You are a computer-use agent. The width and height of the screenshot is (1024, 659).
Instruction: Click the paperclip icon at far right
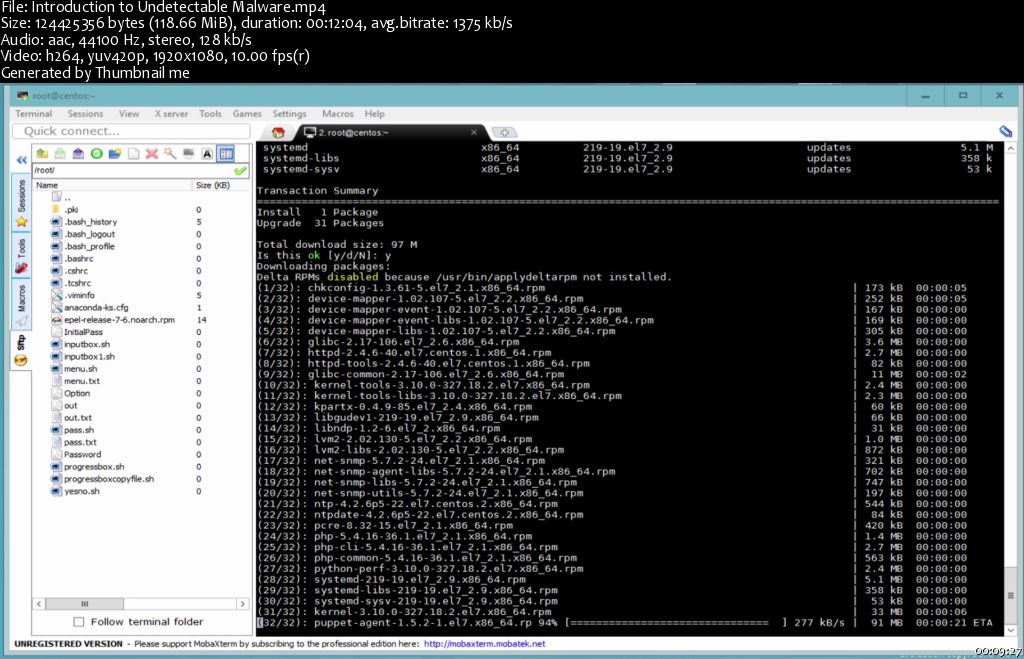[1005, 132]
